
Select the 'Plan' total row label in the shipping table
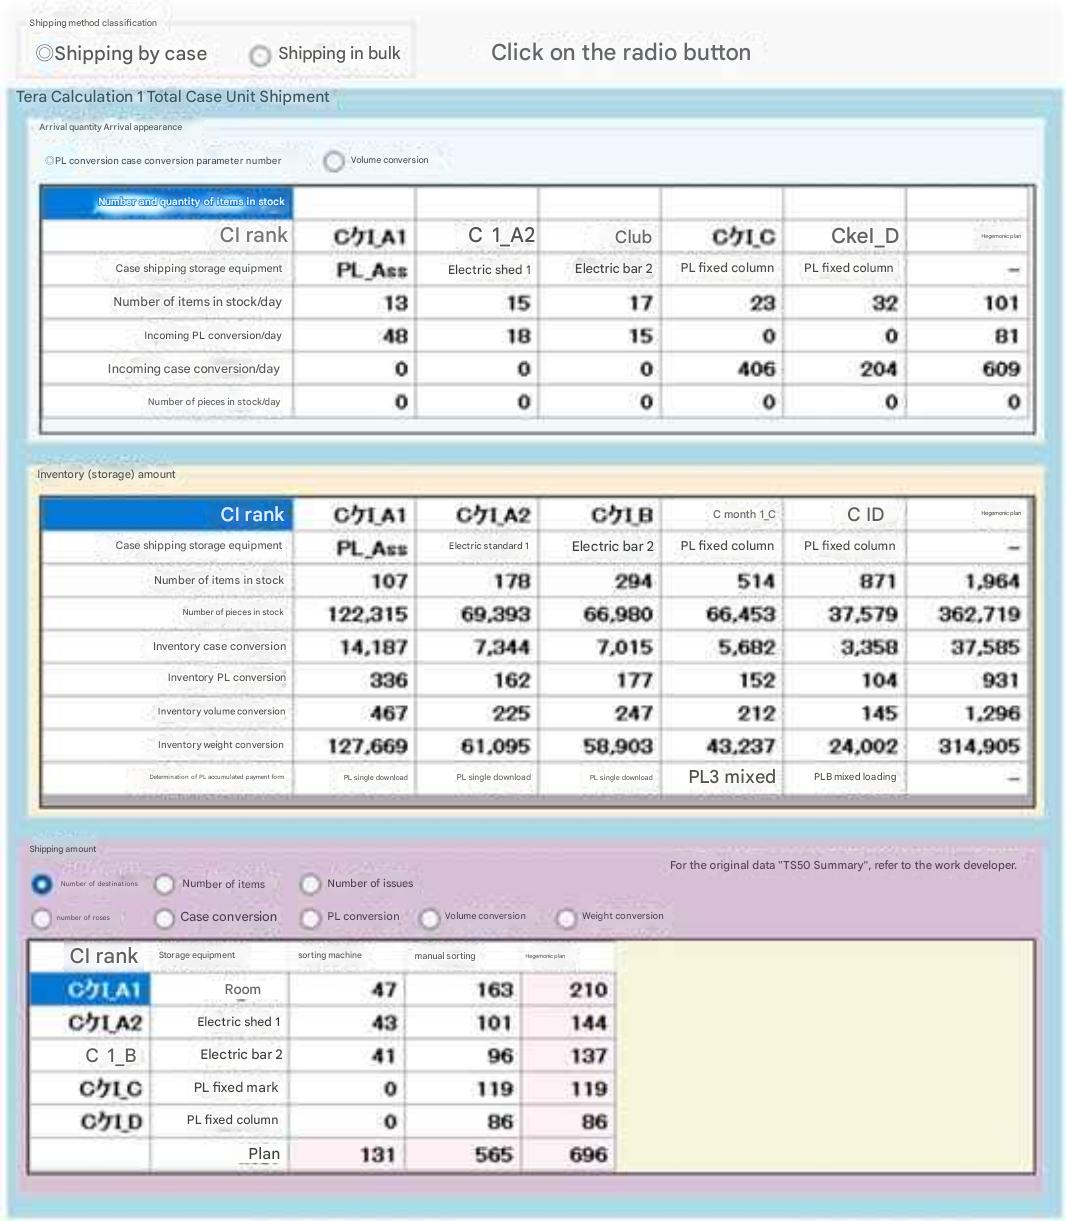tap(264, 1154)
